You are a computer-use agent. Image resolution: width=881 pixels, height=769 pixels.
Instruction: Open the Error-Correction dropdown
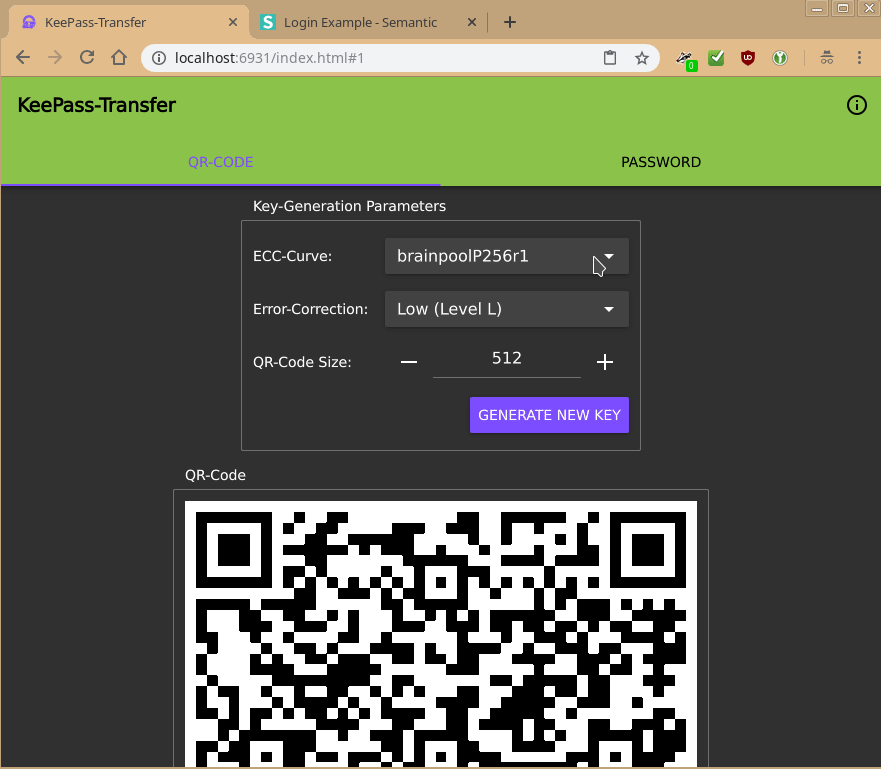click(x=507, y=309)
